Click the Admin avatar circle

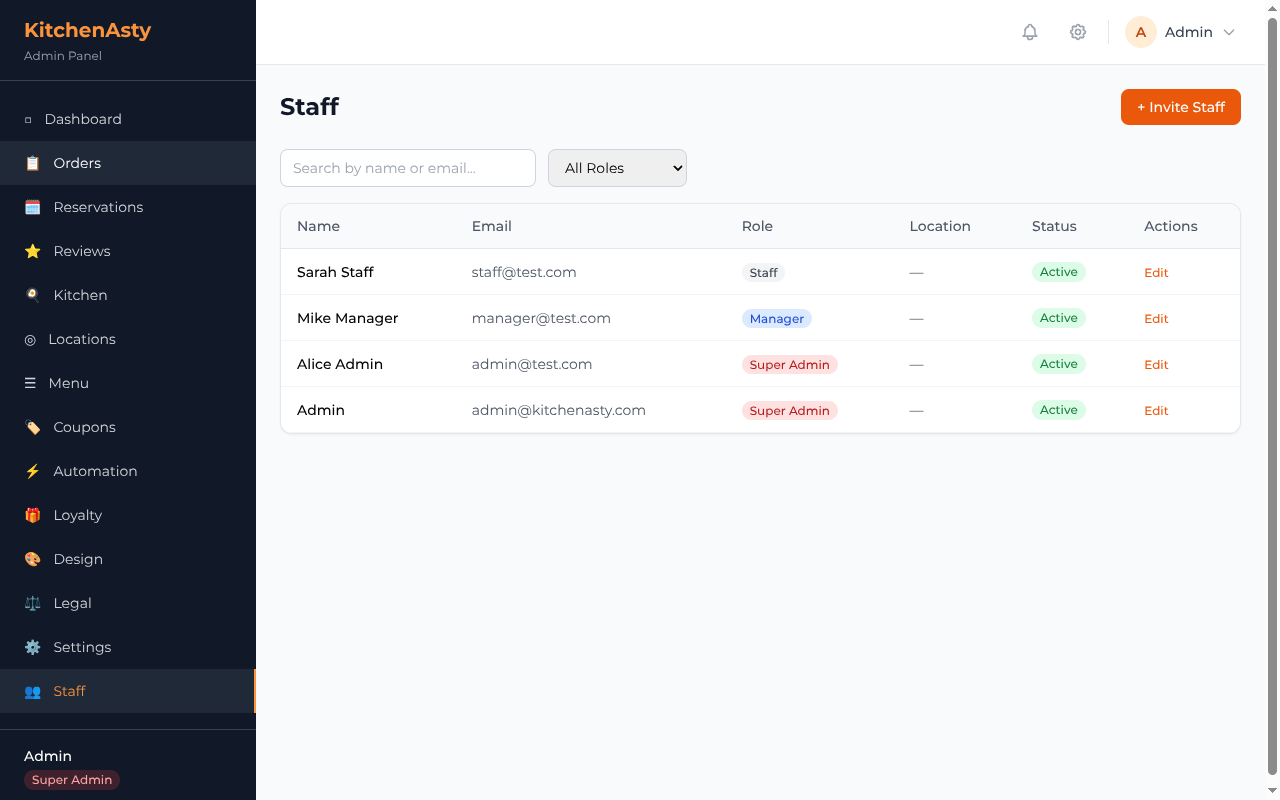pyautogui.click(x=1140, y=32)
